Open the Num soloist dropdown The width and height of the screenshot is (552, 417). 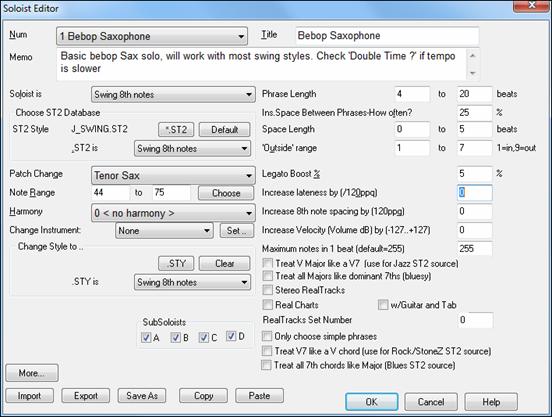click(x=152, y=36)
